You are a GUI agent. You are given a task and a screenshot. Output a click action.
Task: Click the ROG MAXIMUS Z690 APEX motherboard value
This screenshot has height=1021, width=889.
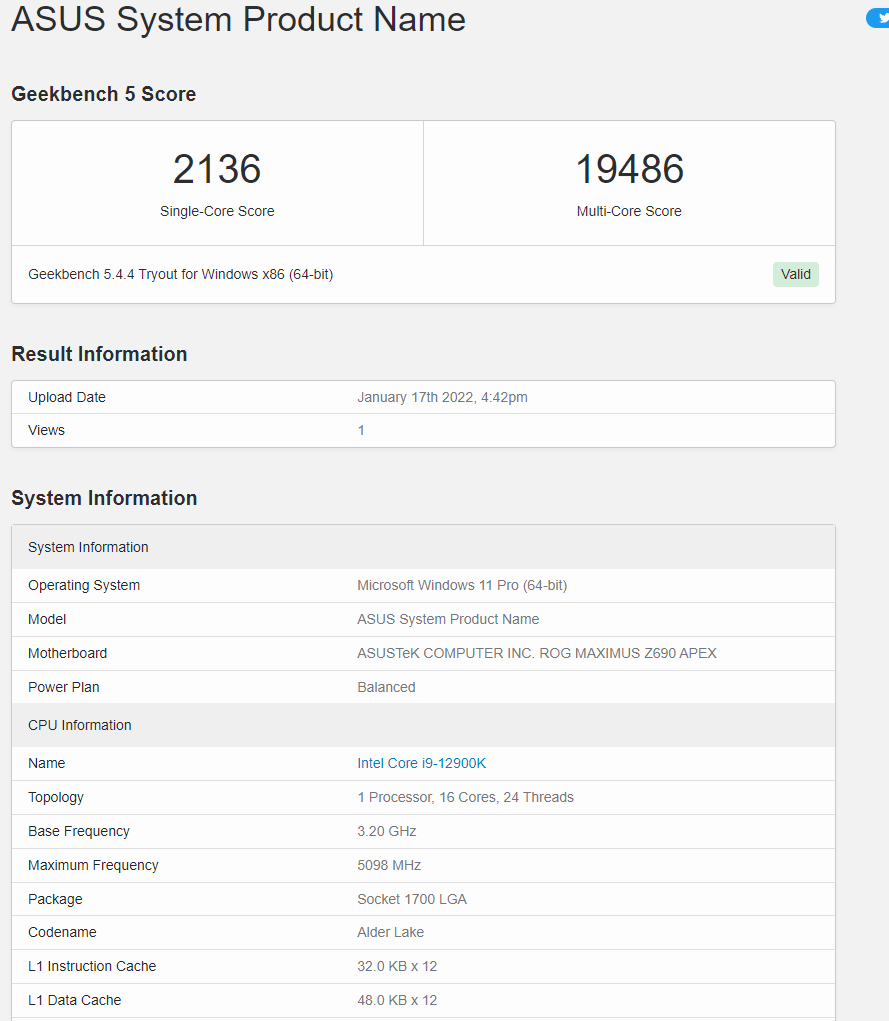537,653
